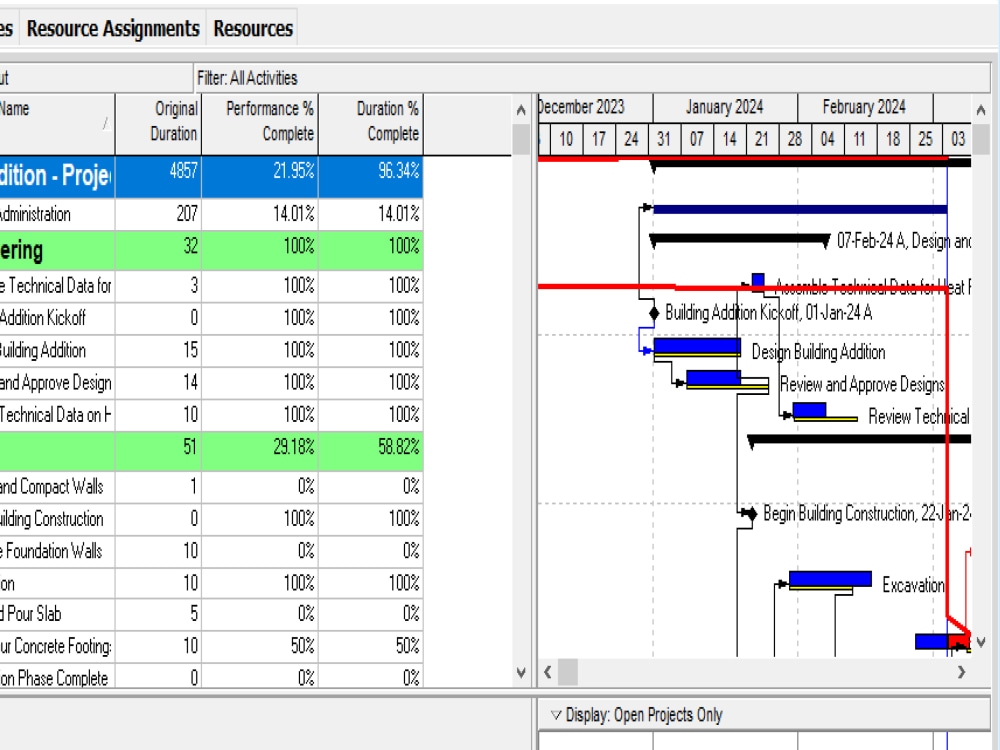The image size is (1000, 750).
Task: Select the Design Building Addition Gantt bar
Action: click(696, 345)
